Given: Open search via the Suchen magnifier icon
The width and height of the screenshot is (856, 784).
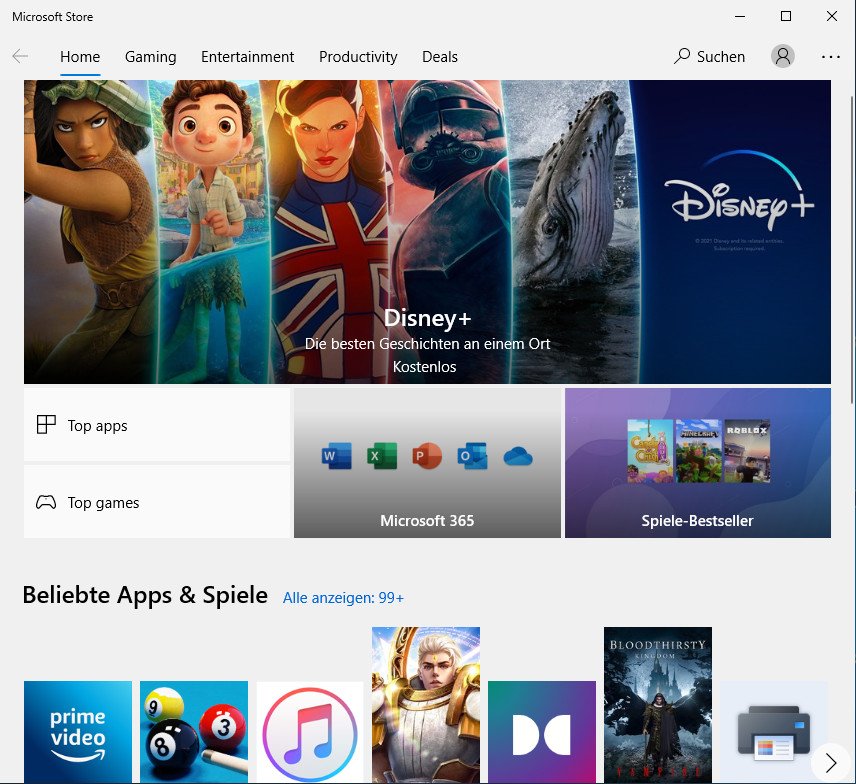Looking at the screenshot, I should click(x=683, y=57).
